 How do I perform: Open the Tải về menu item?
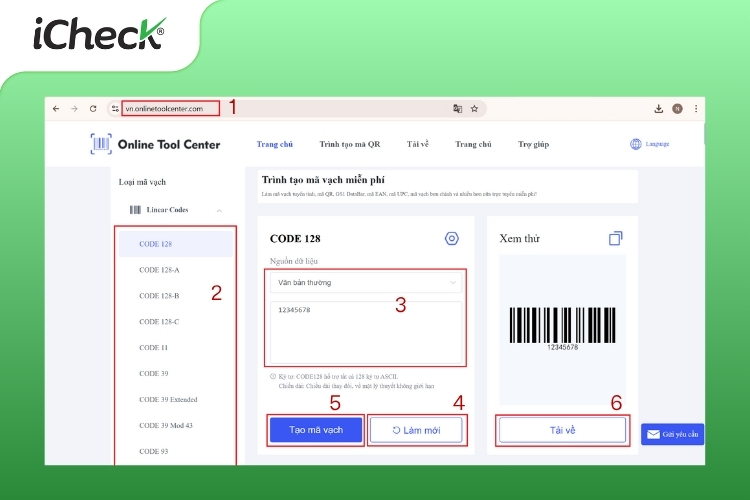click(418, 144)
